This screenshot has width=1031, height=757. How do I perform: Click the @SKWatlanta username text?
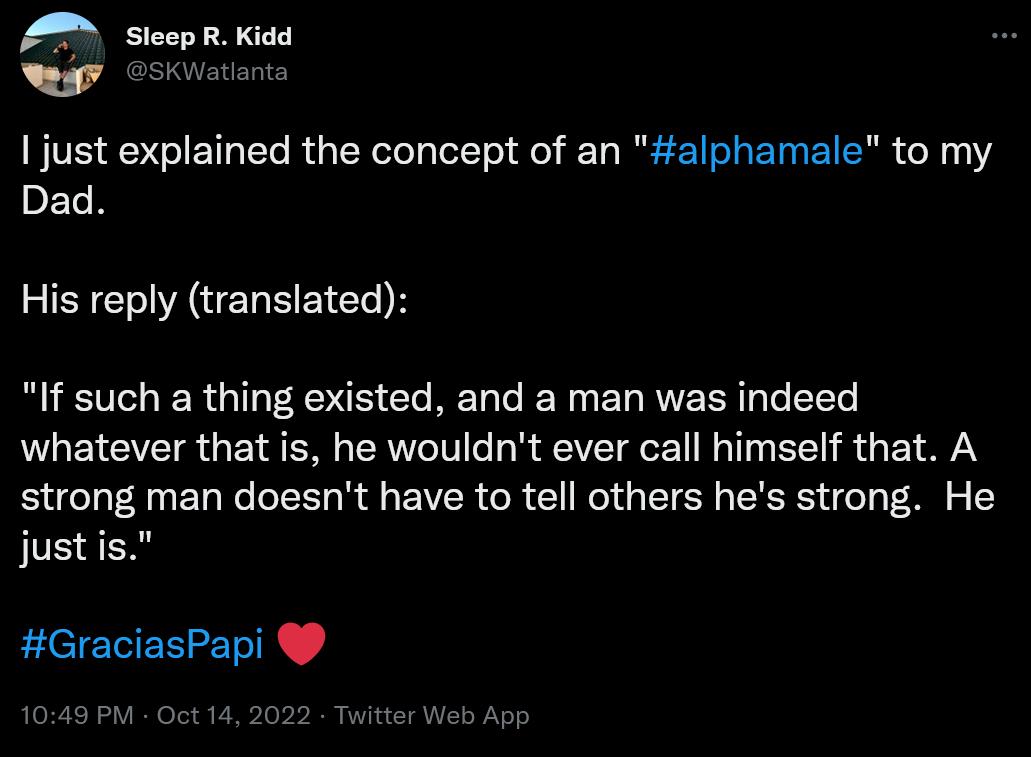(207, 71)
